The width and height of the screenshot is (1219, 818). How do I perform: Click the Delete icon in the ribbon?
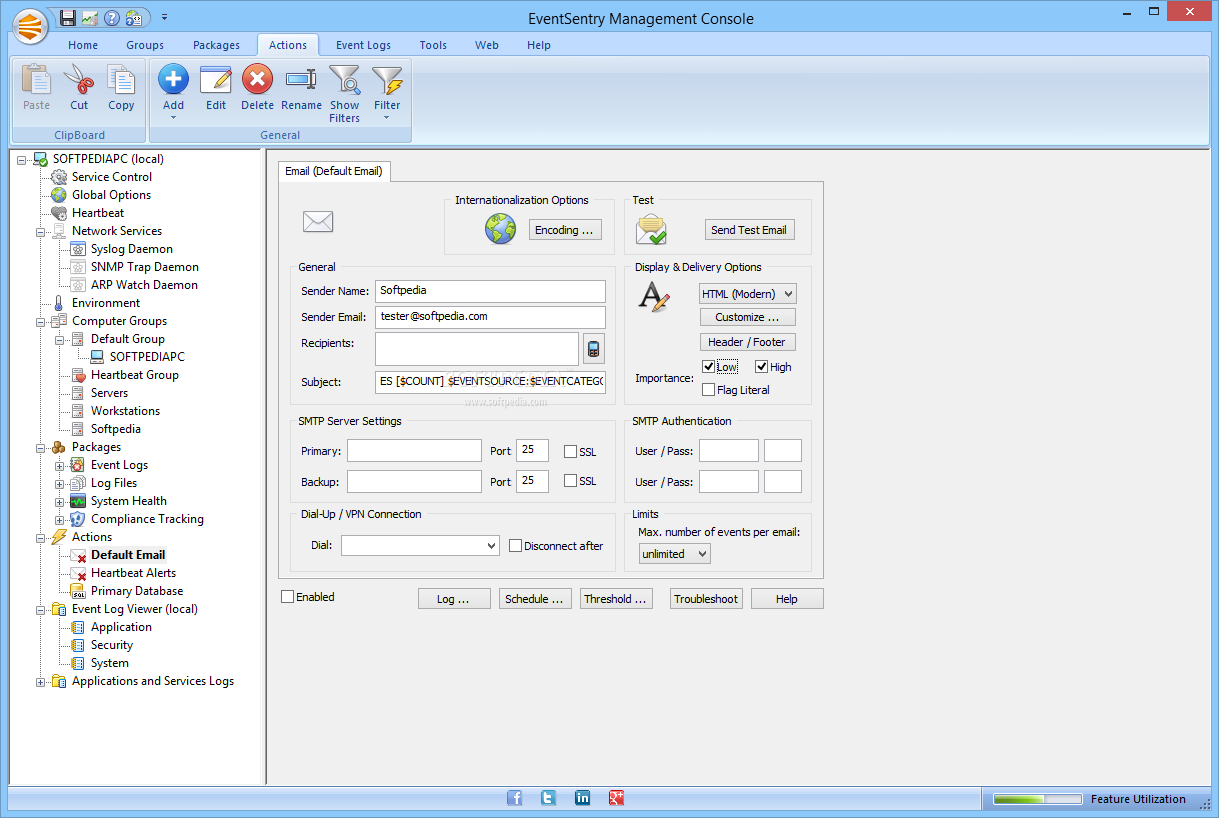coord(257,79)
